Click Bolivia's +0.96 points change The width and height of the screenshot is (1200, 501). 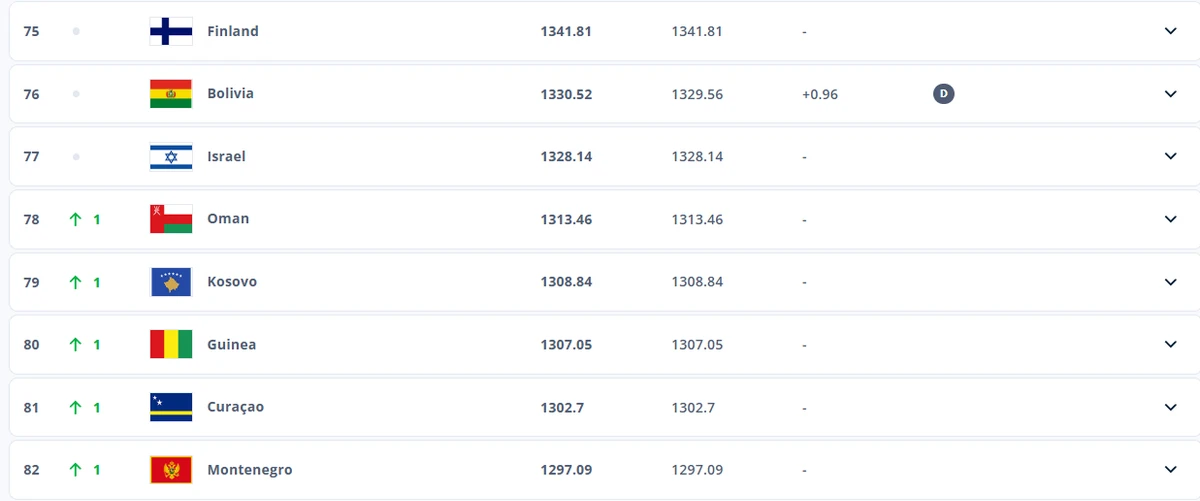tap(819, 94)
